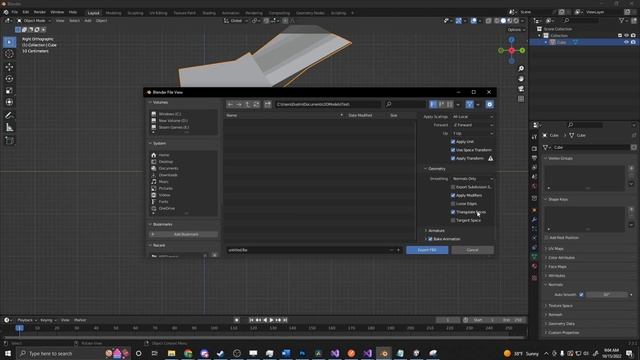Select Windows (C:) volume
The width and height of the screenshot is (640, 360).
point(170,114)
